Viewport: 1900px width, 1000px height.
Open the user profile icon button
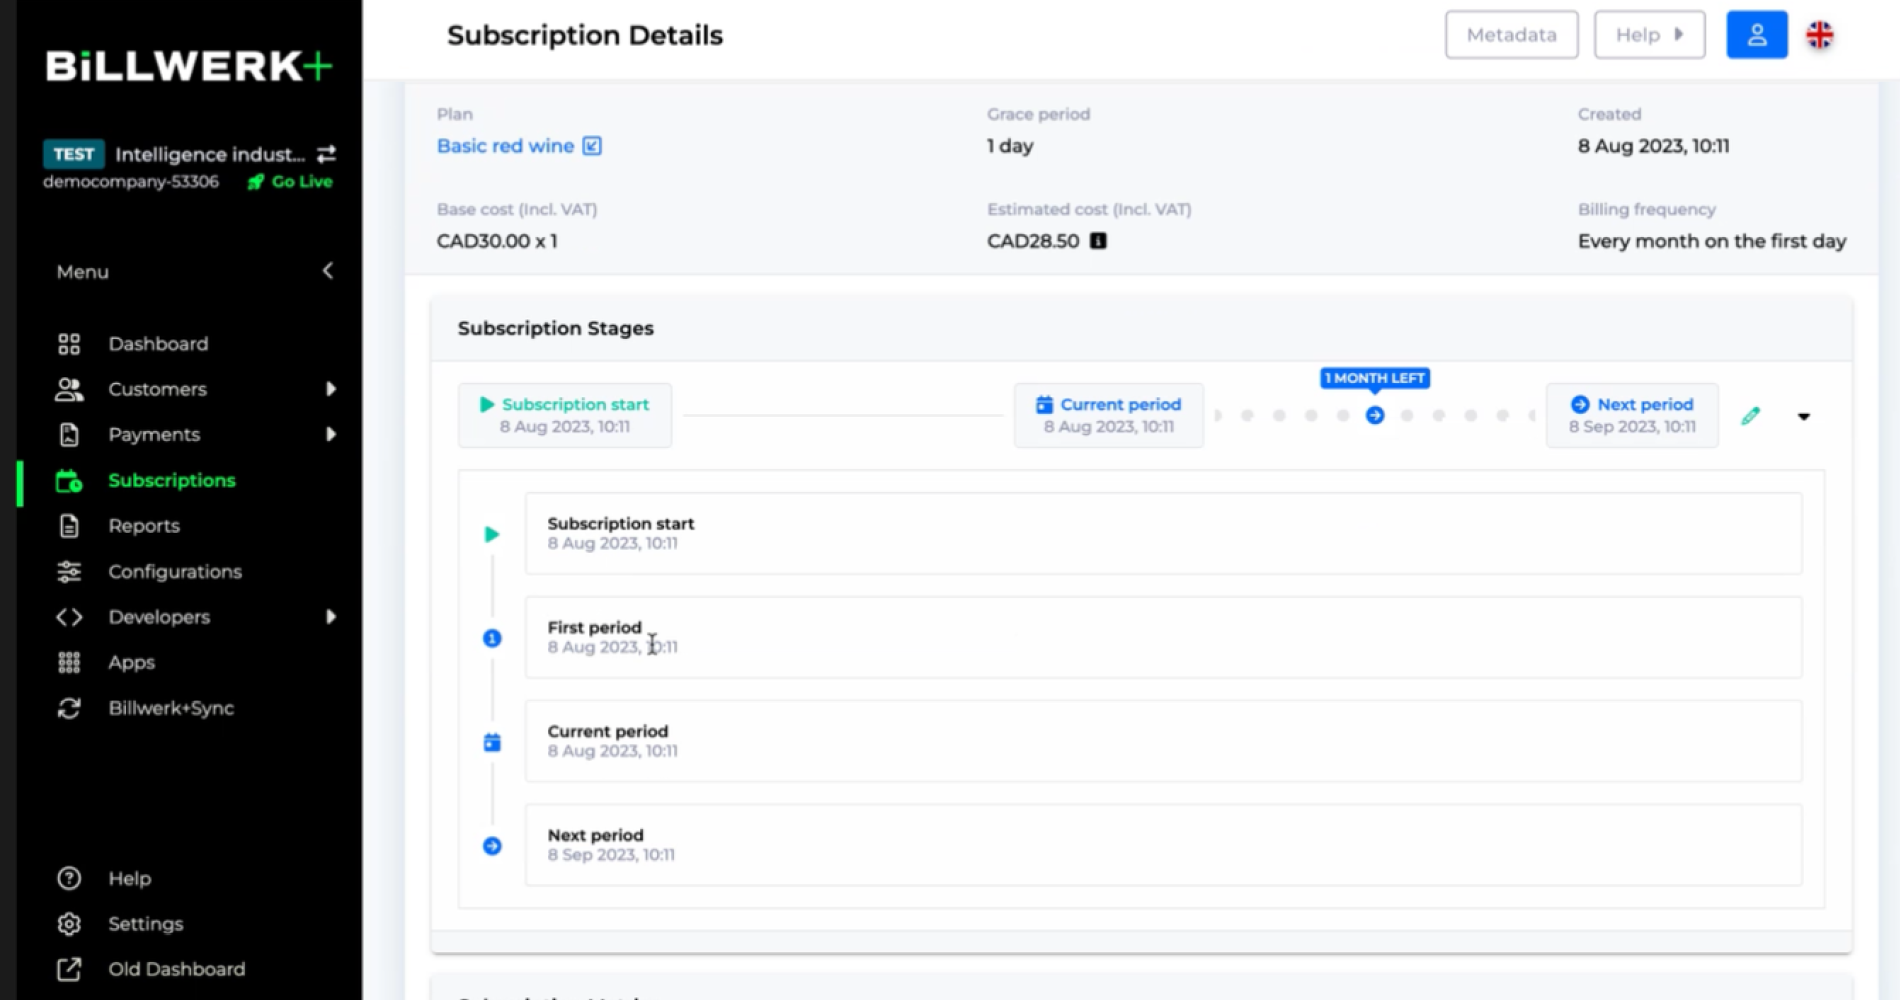click(1756, 35)
